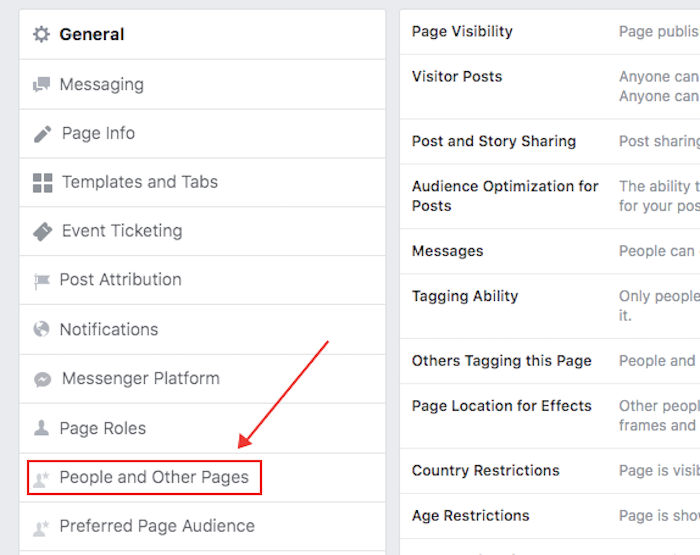Viewport: 700px width, 555px height.
Task: Open the Messaging settings section
Action: tap(115, 85)
